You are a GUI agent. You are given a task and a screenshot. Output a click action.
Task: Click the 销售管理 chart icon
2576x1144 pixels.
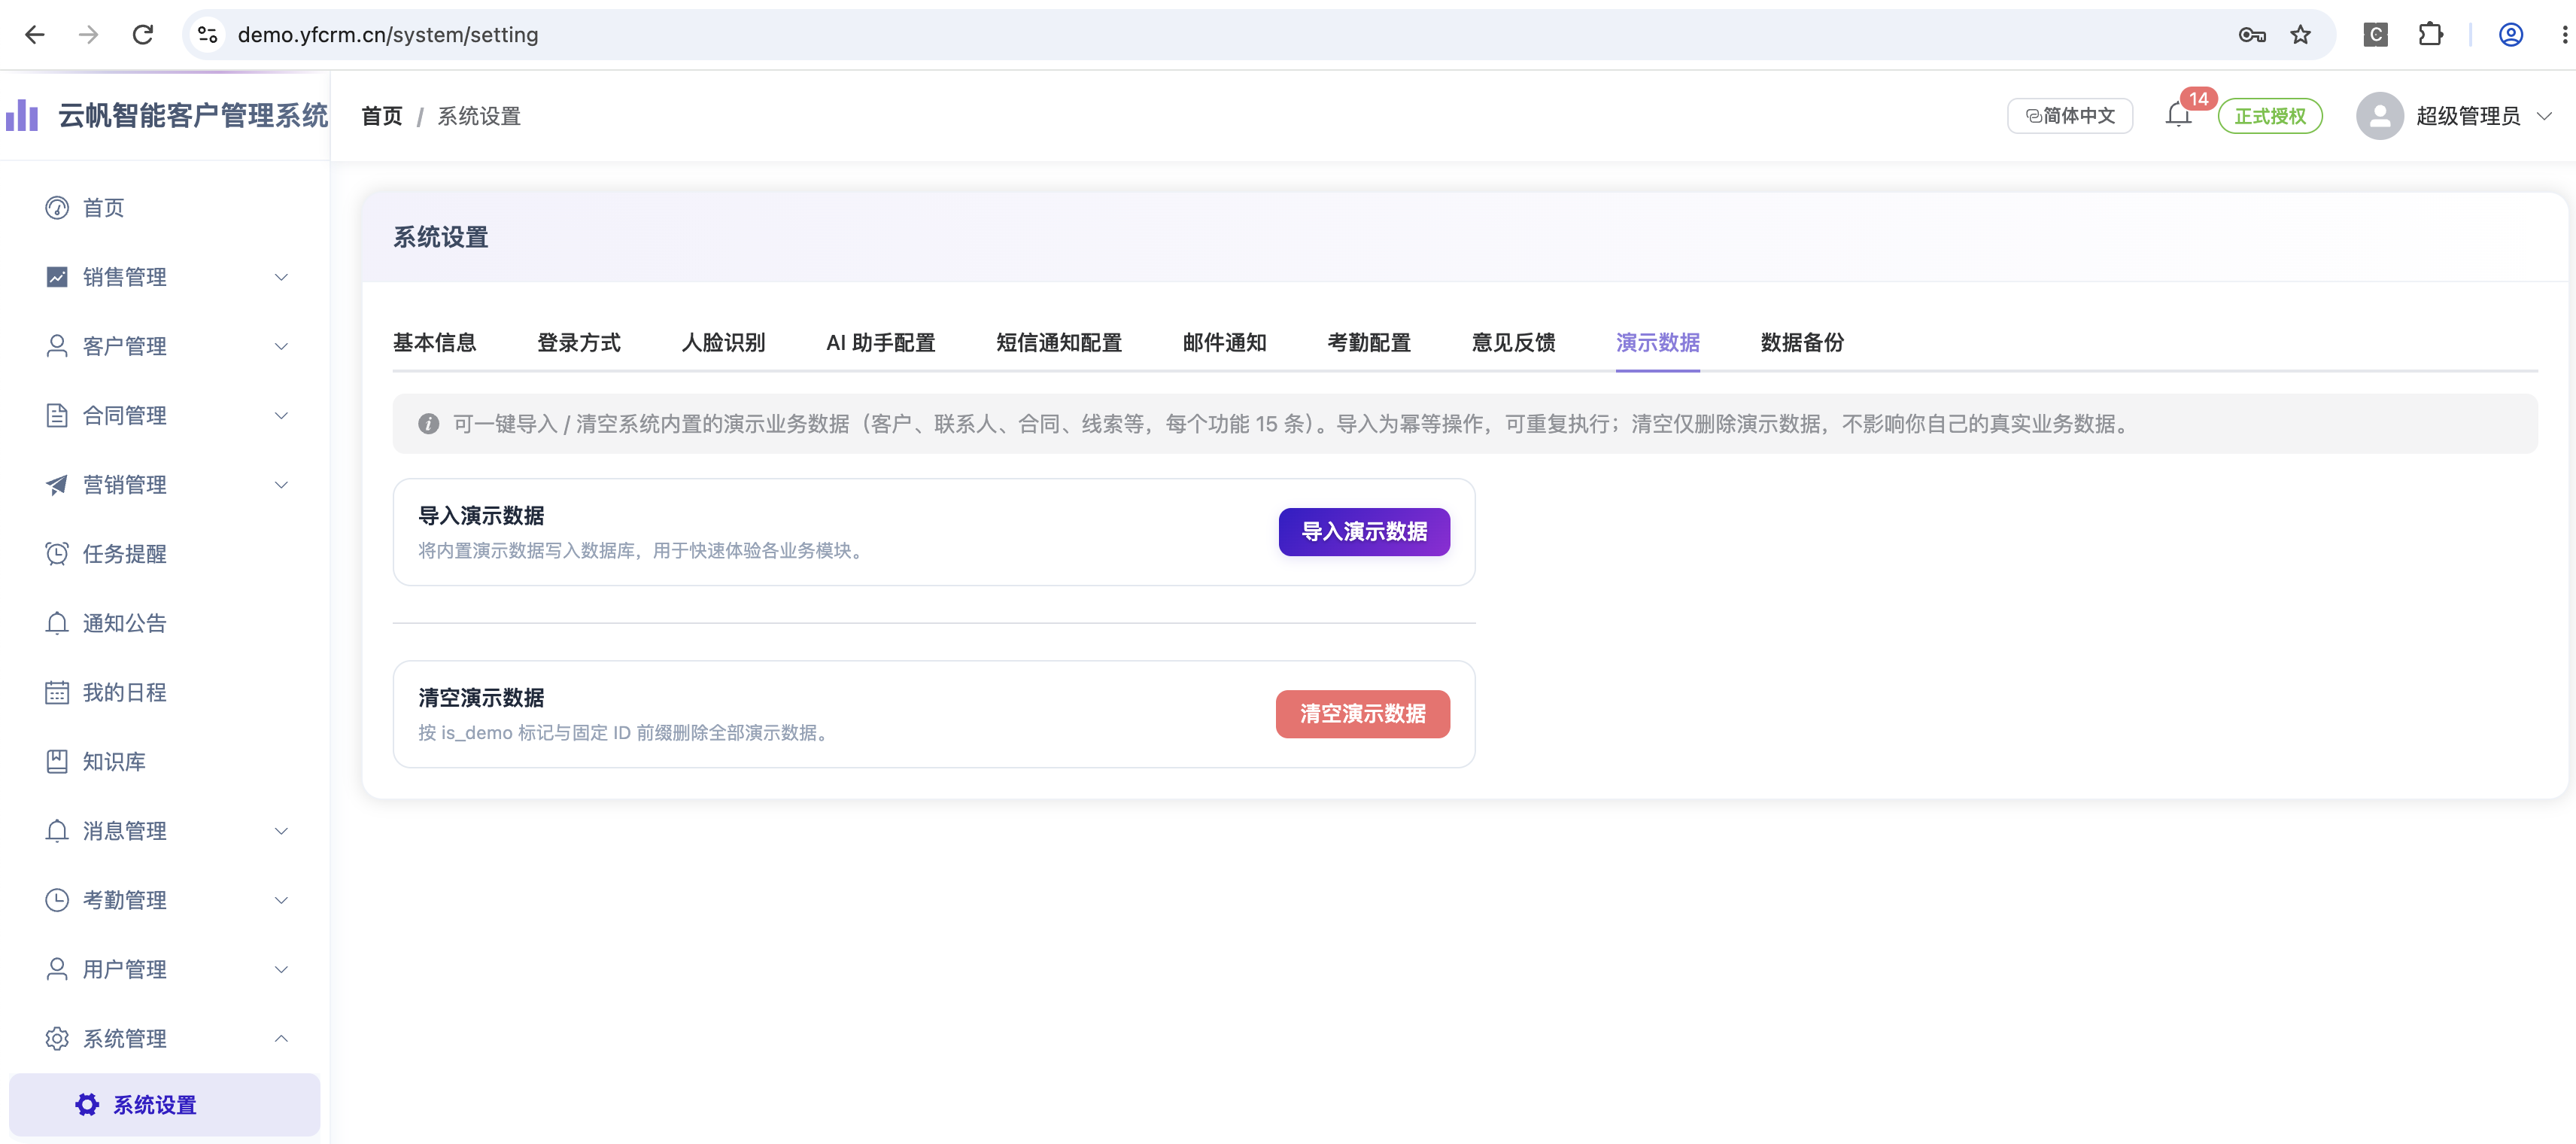point(57,277)
